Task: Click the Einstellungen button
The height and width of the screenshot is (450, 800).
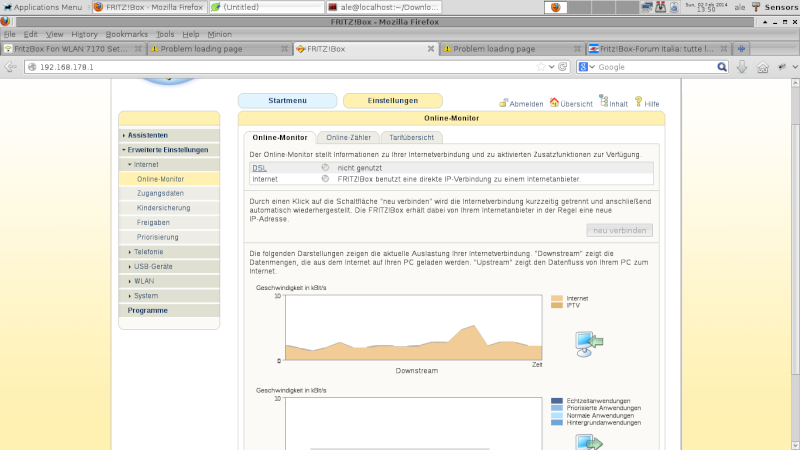Action: (x=392, y=101)
